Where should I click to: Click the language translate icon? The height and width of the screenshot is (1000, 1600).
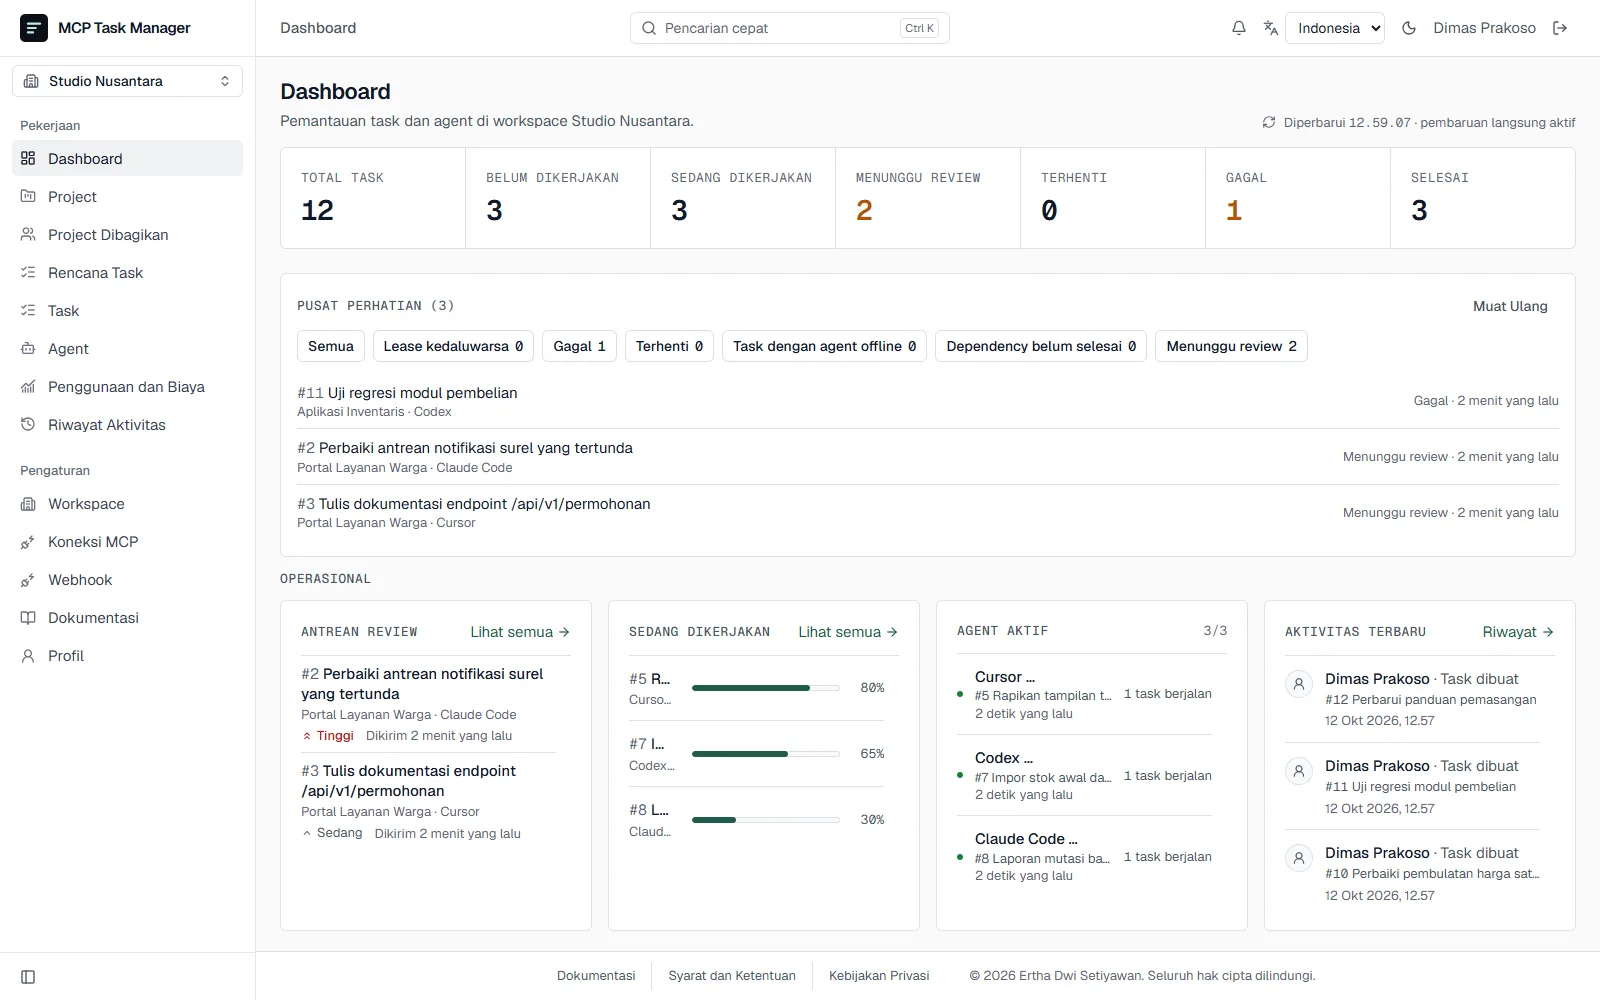pyautogui.click(x=1271, y=28)
